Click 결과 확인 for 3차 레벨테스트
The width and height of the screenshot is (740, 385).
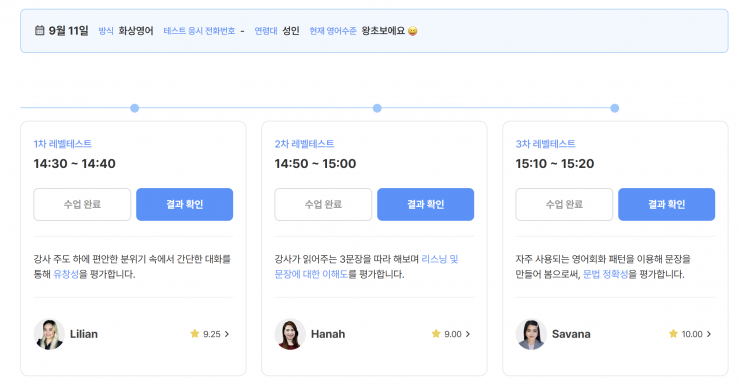click(x=666, y=204)
